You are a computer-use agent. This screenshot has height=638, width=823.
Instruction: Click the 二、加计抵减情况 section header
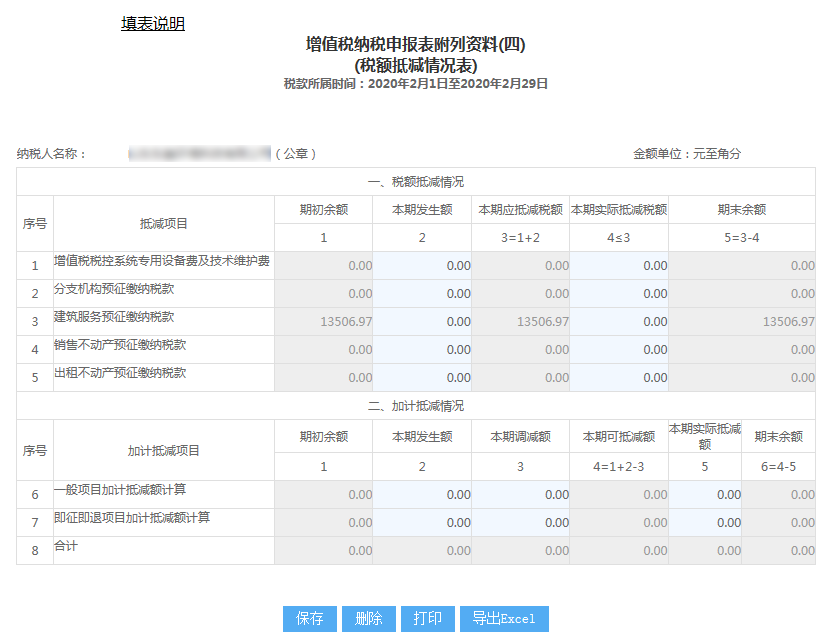tap(416, 406)
